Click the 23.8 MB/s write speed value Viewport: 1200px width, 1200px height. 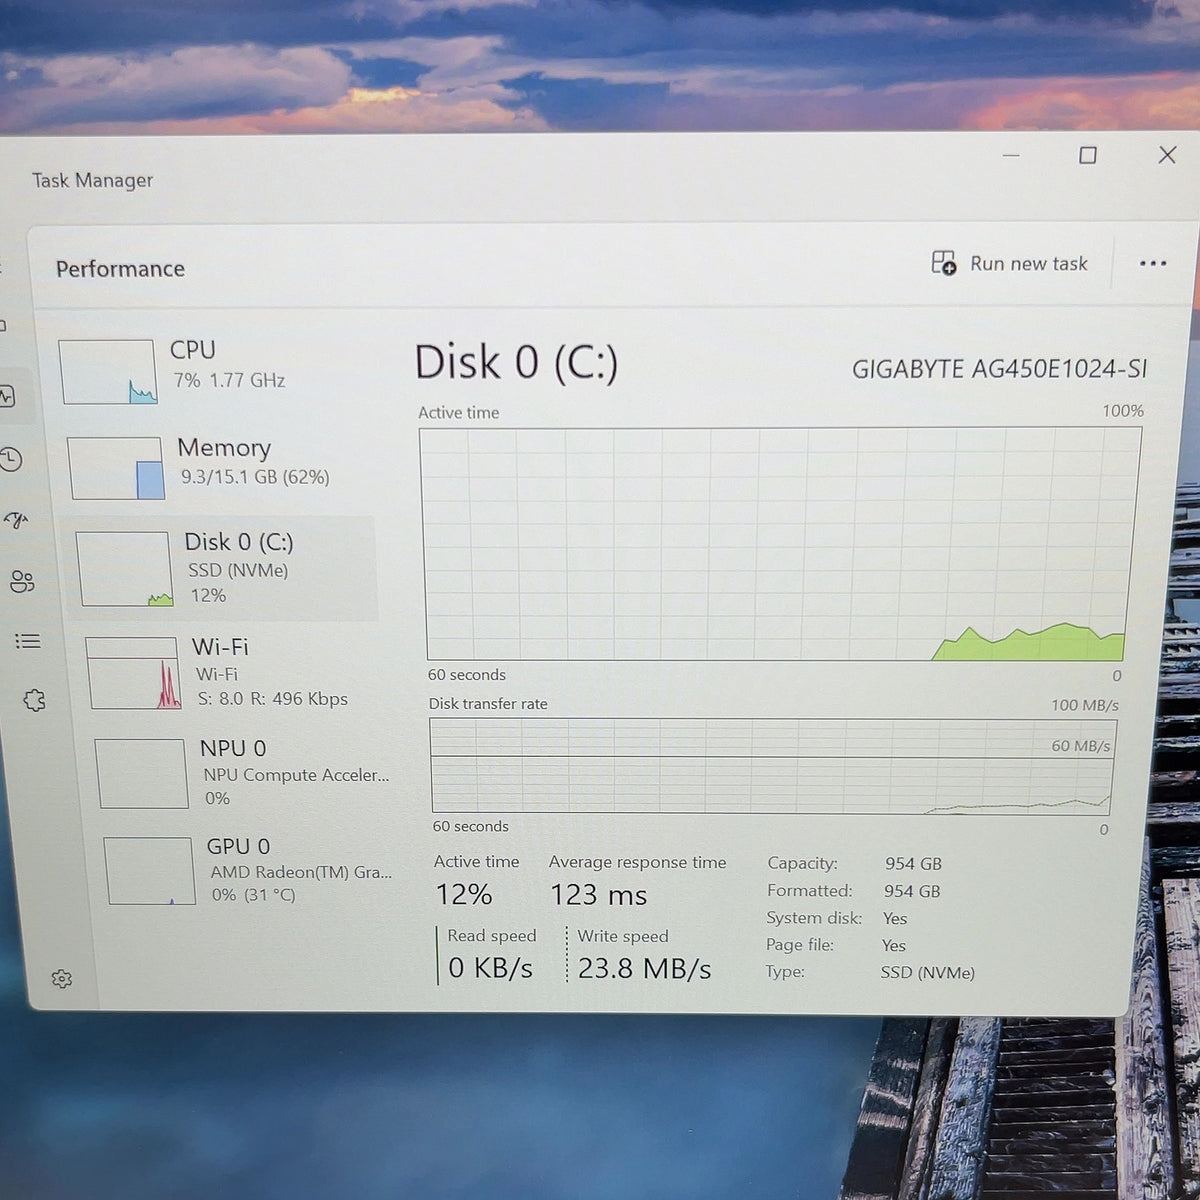[644, 968]
